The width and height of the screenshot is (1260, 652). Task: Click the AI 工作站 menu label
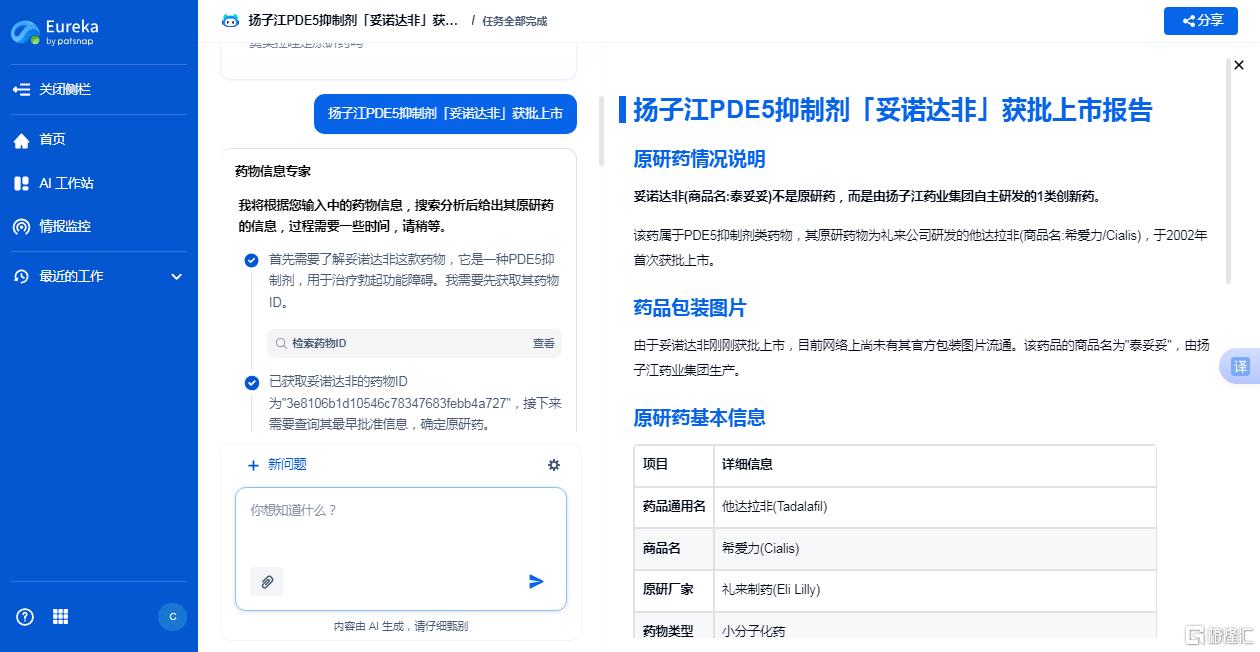[x=66, y=183]
